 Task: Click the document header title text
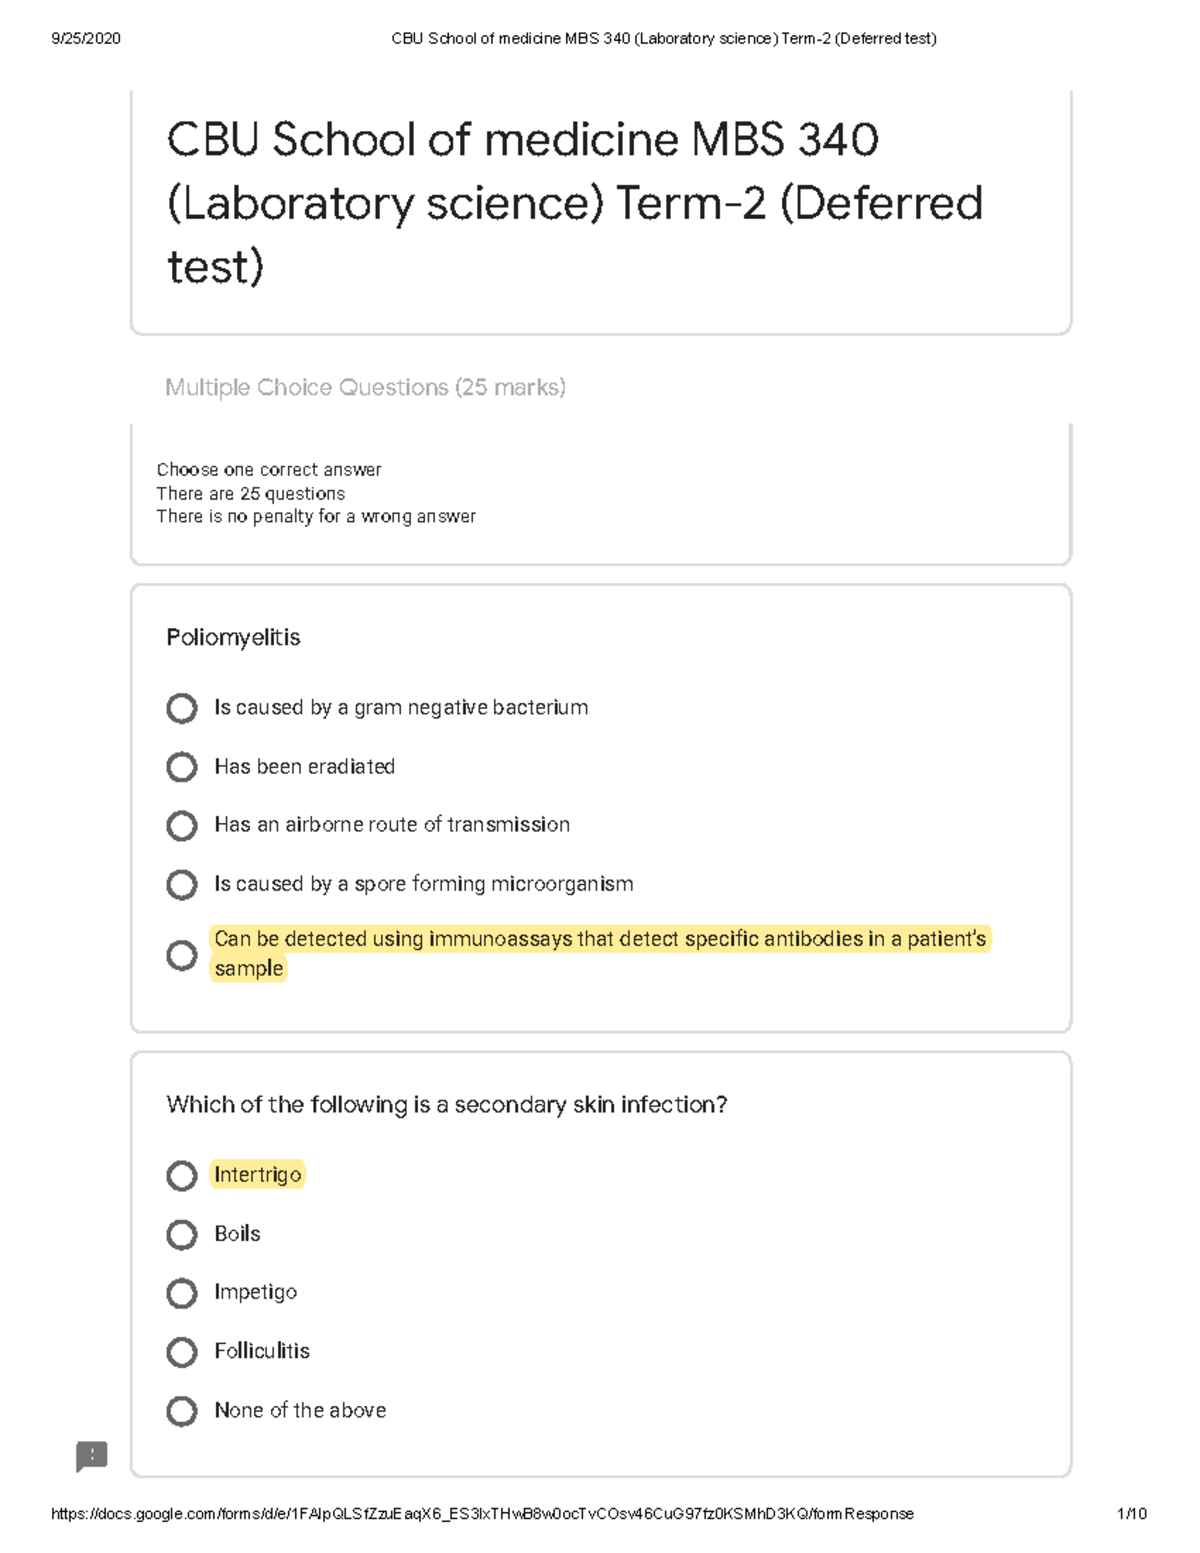661,37
